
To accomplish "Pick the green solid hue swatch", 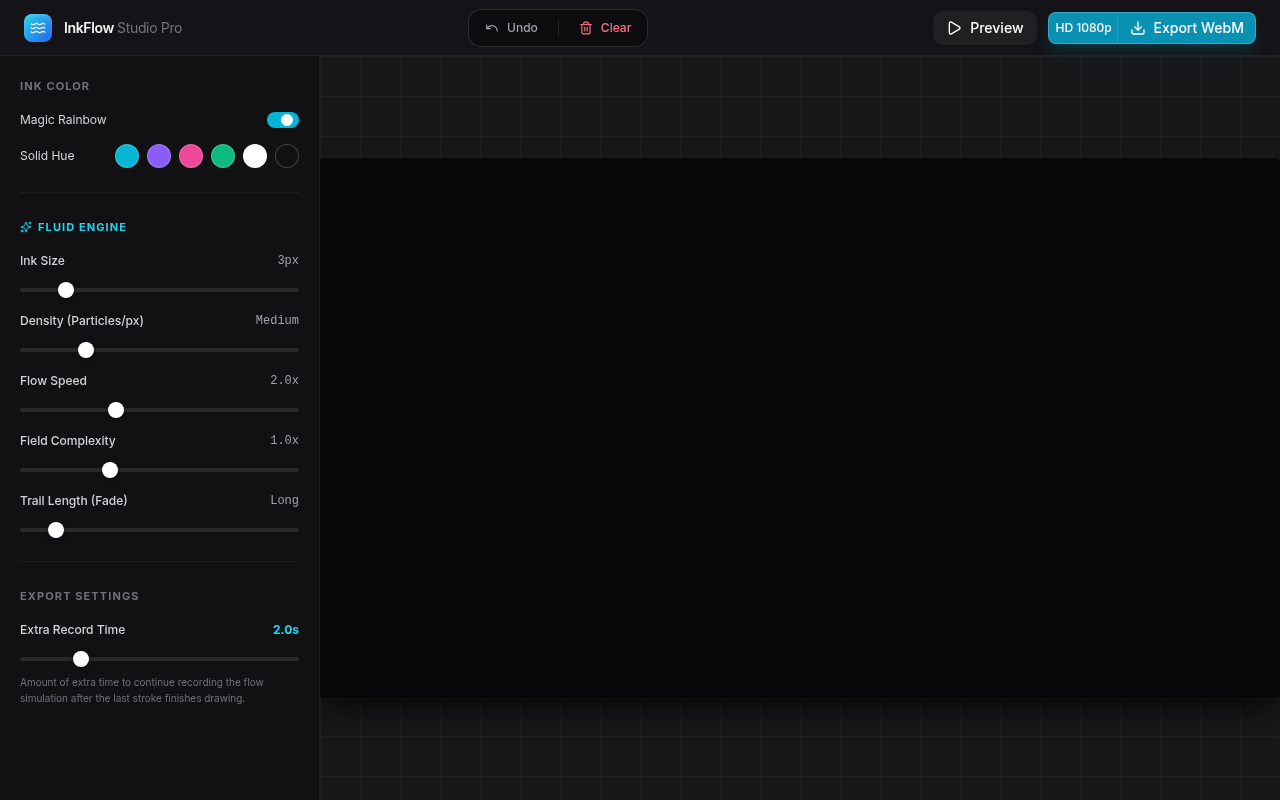I will (223, 156).
